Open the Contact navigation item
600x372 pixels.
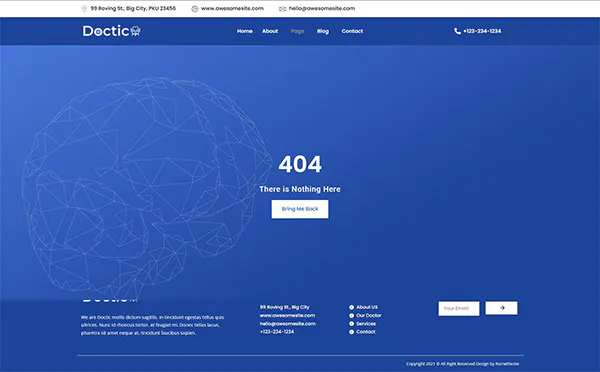point(352,31)
